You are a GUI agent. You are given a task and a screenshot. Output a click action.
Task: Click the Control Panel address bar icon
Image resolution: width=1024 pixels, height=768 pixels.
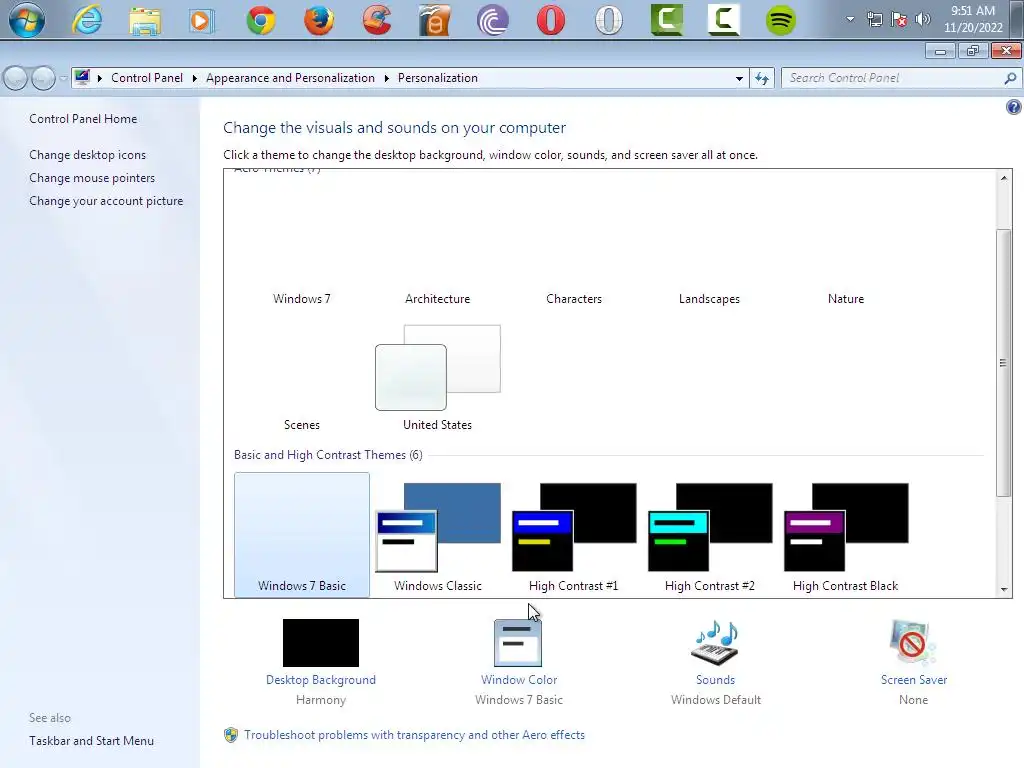click(82, 78)
